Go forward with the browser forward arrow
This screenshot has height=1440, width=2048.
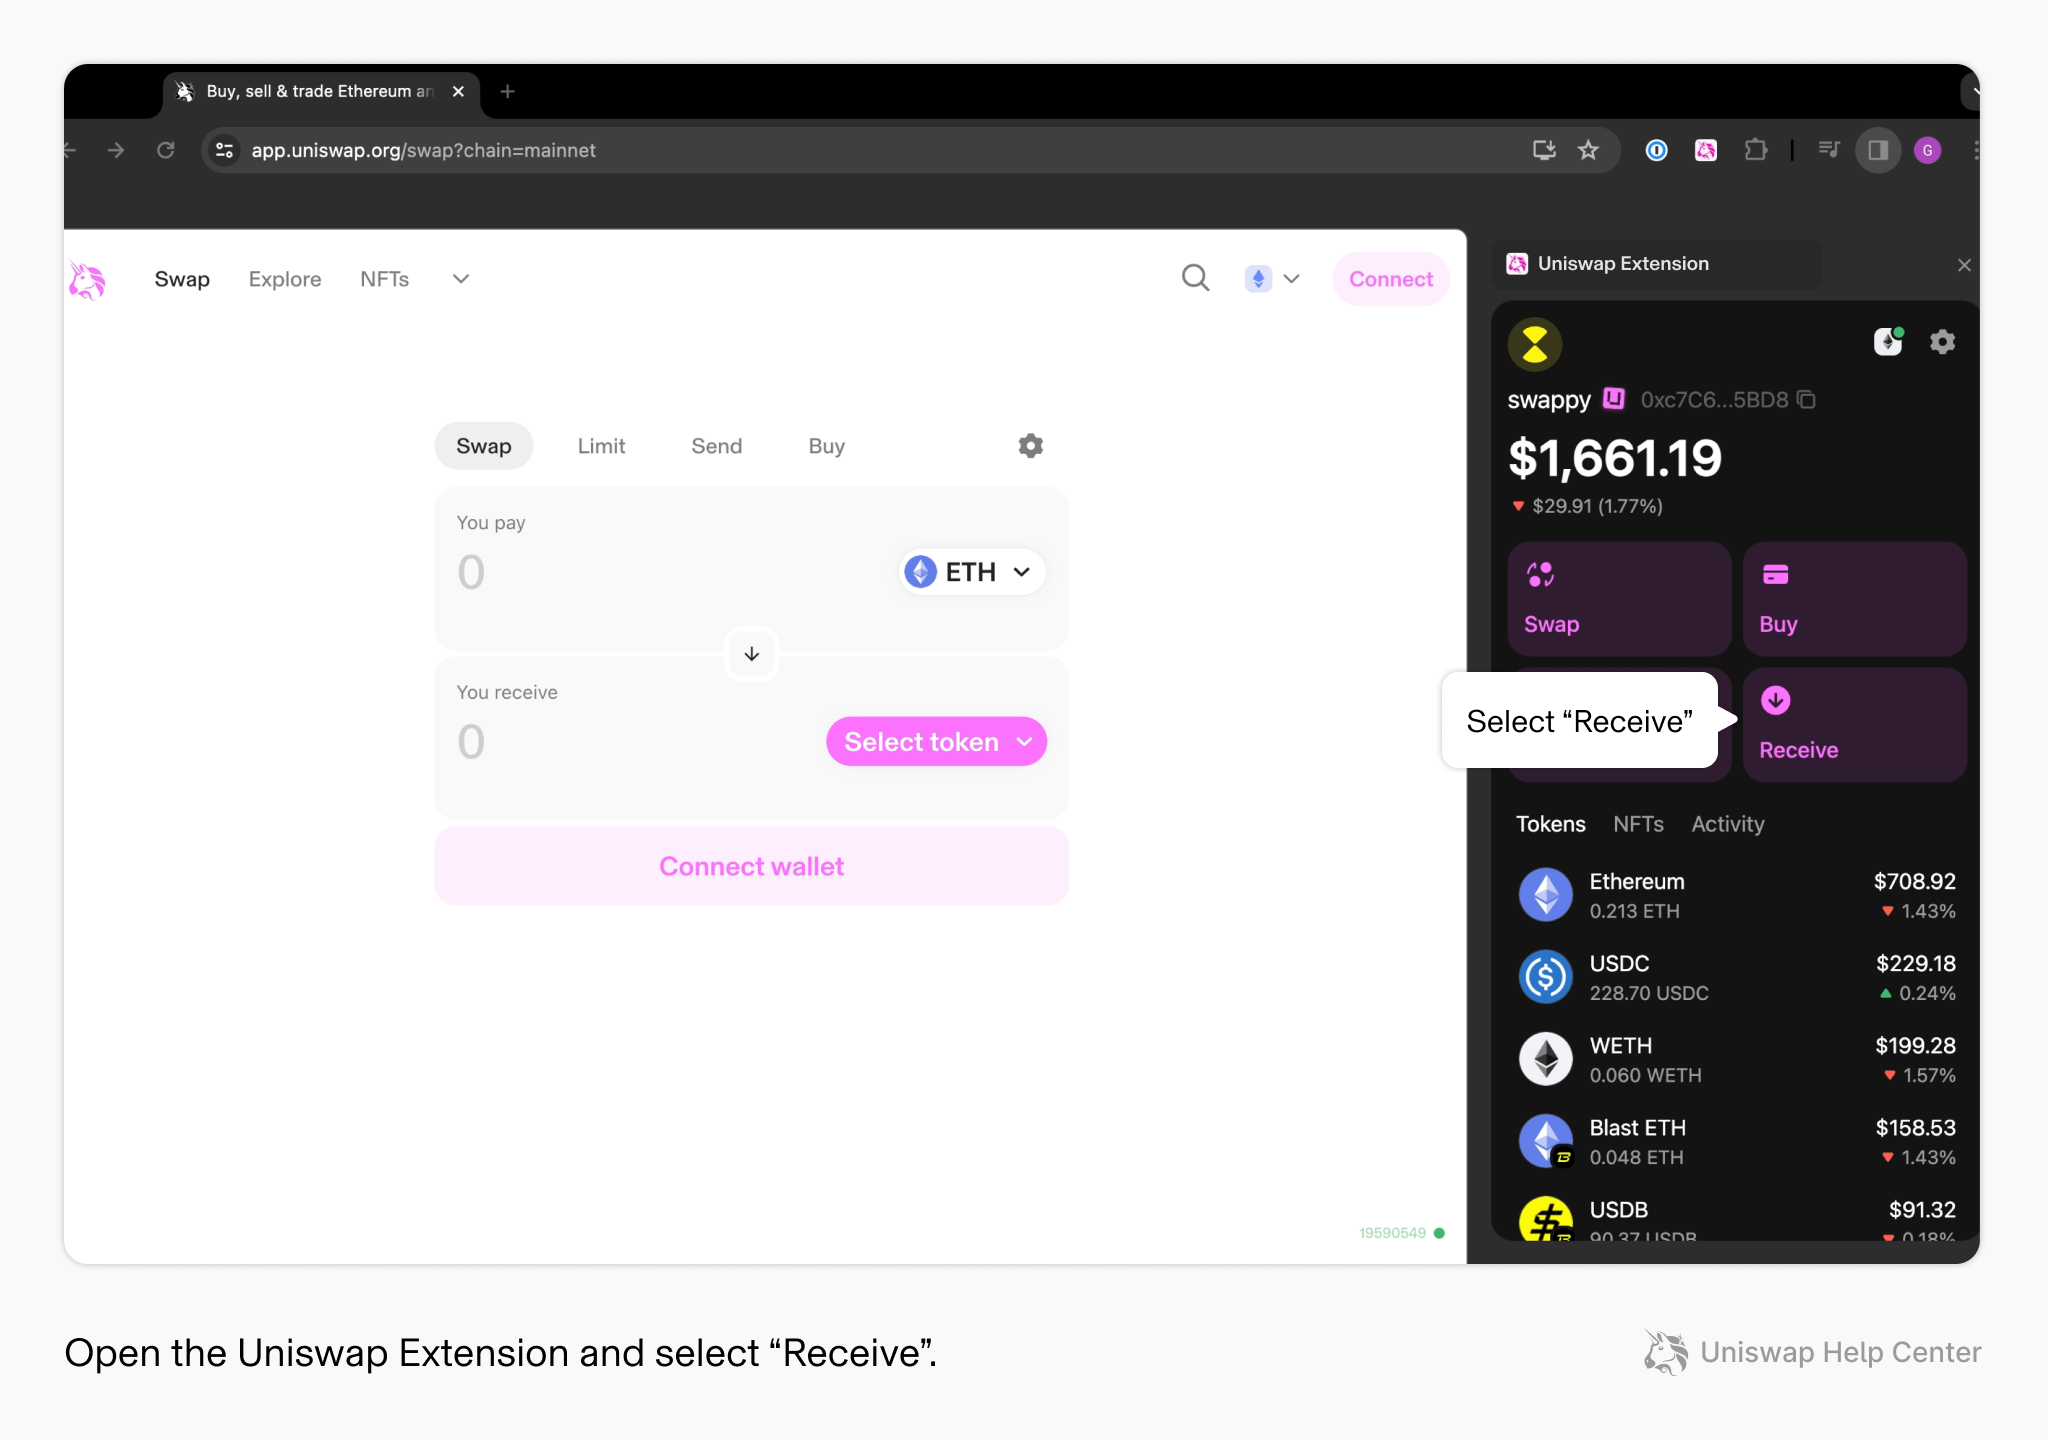point(116,150)
